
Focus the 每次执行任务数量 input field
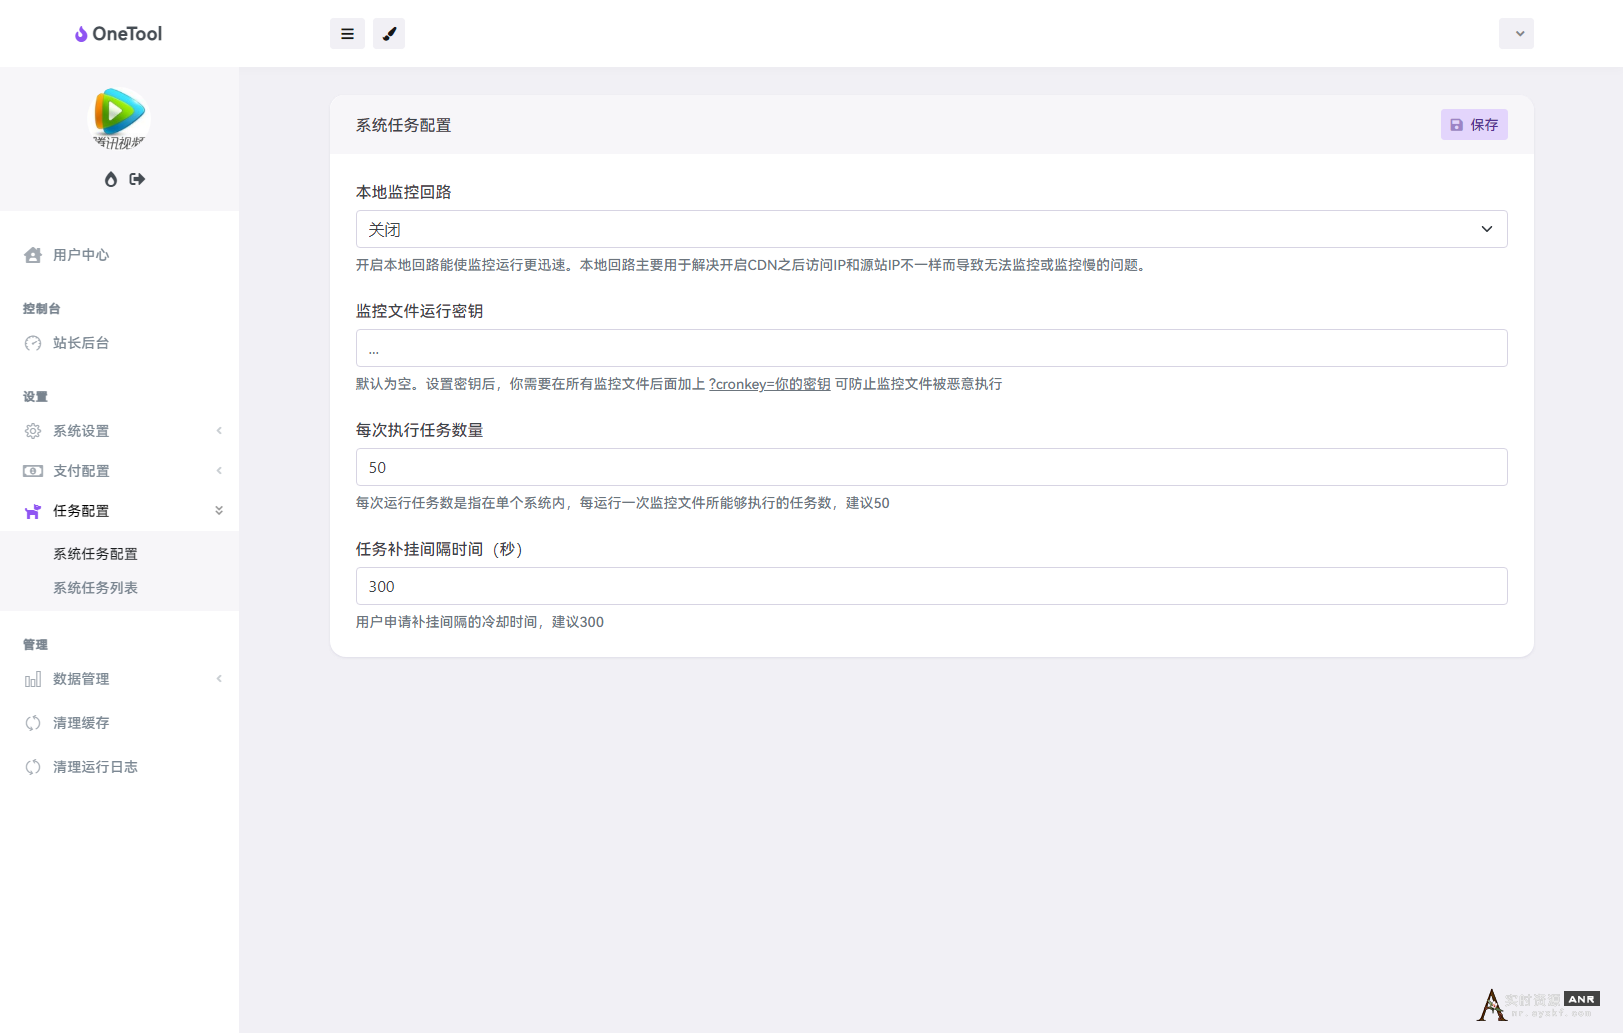click(x=931, y=467)
